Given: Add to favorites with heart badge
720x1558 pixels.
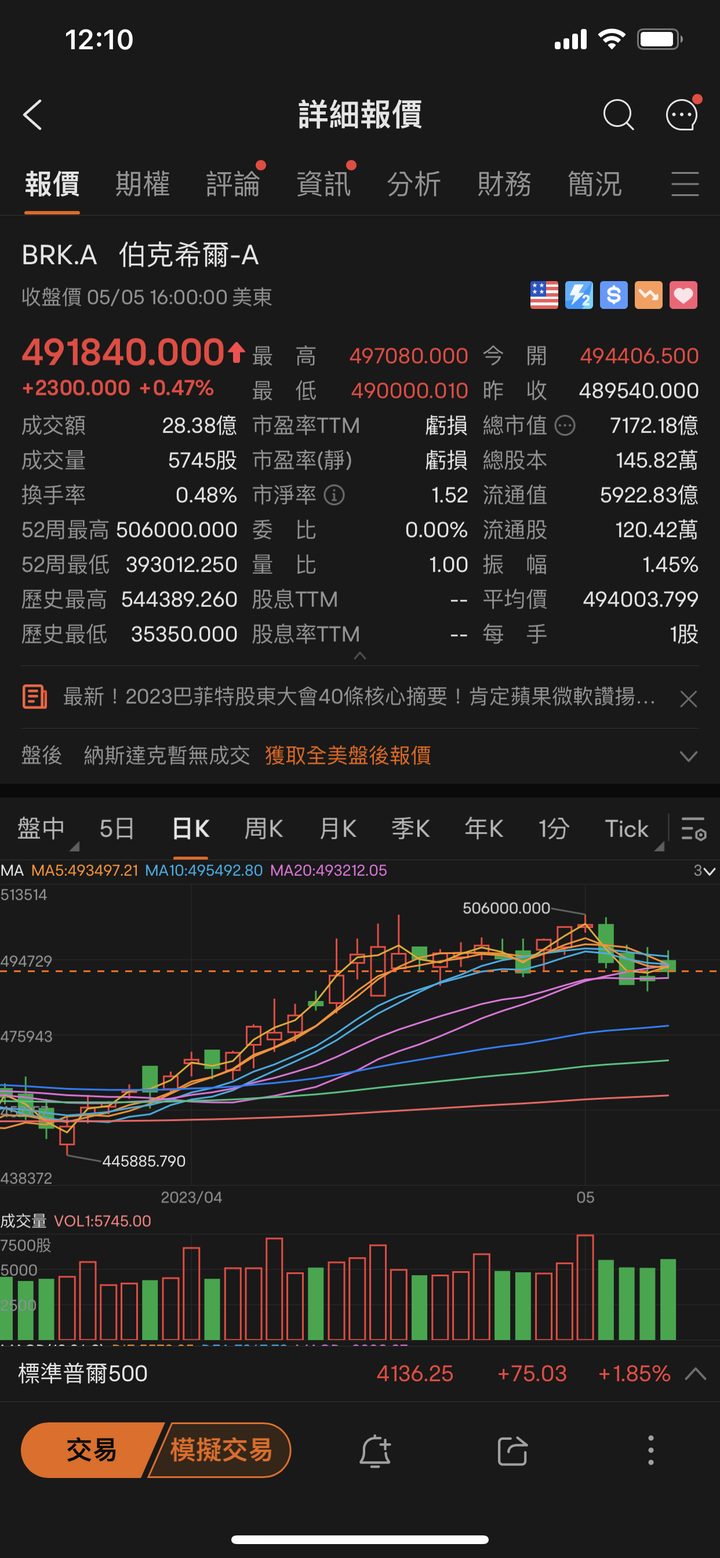Looking at the screenshot, I should tap(683, 295).
